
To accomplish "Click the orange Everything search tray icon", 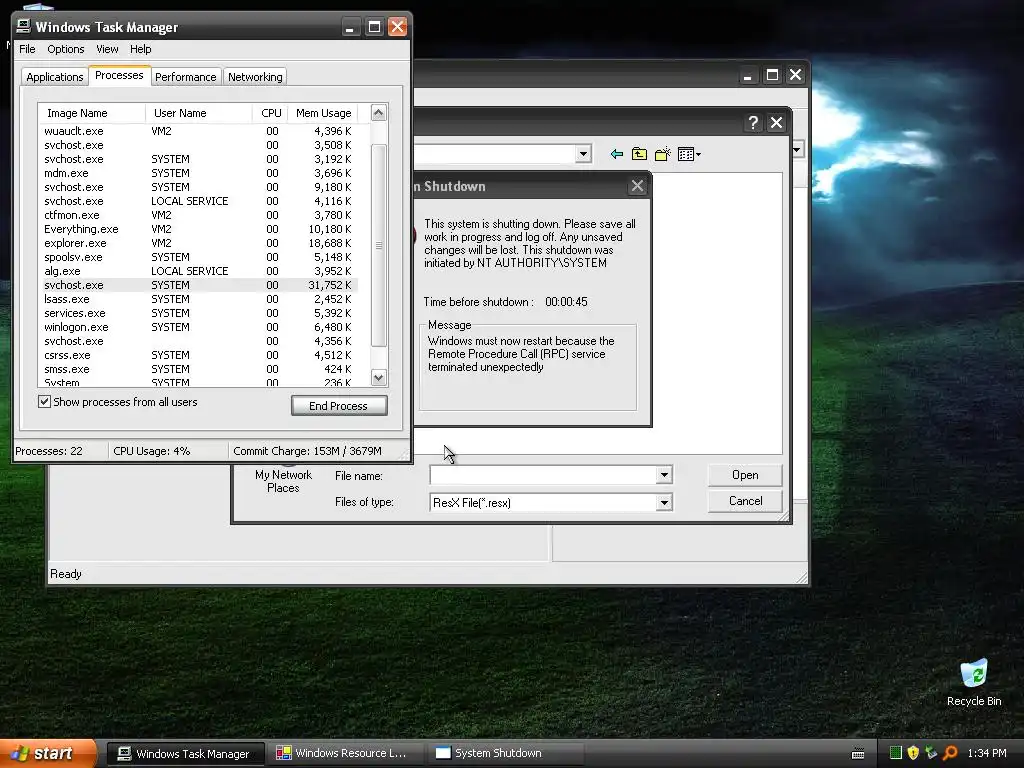I will (x=950, y=753).
